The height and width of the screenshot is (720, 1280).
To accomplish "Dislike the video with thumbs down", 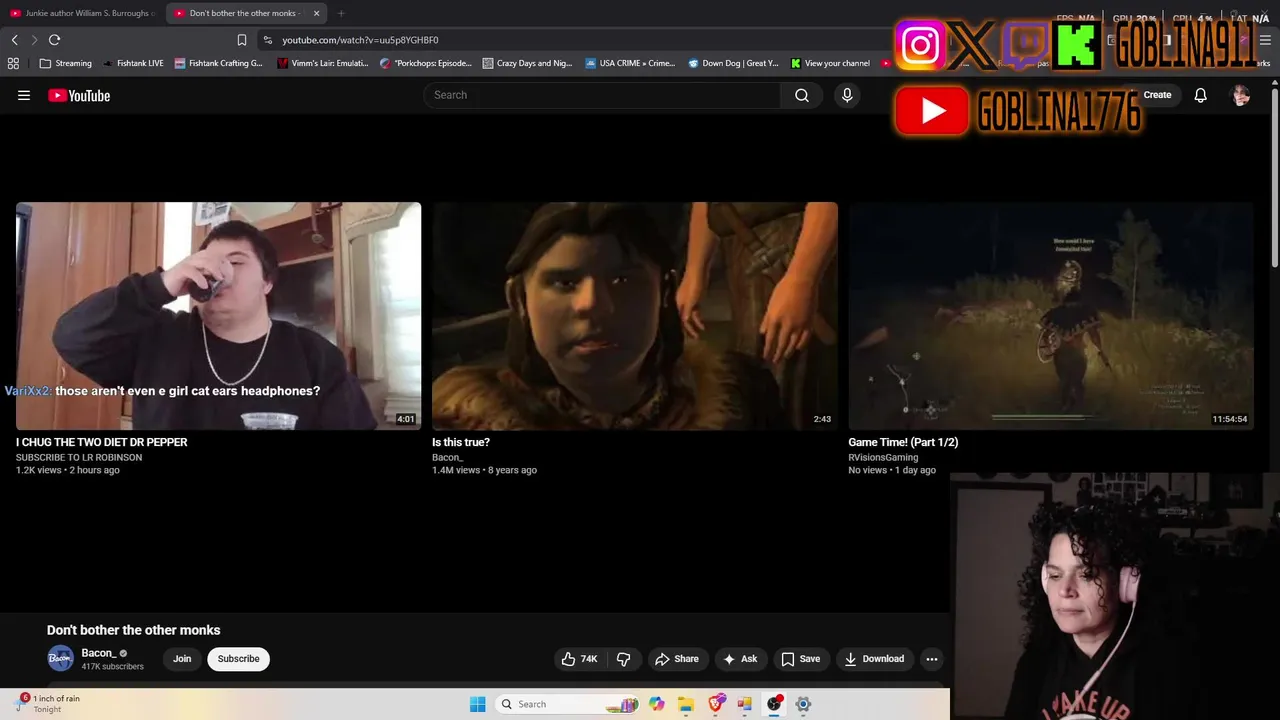I will pyautogui.click(x=623, y=659).
